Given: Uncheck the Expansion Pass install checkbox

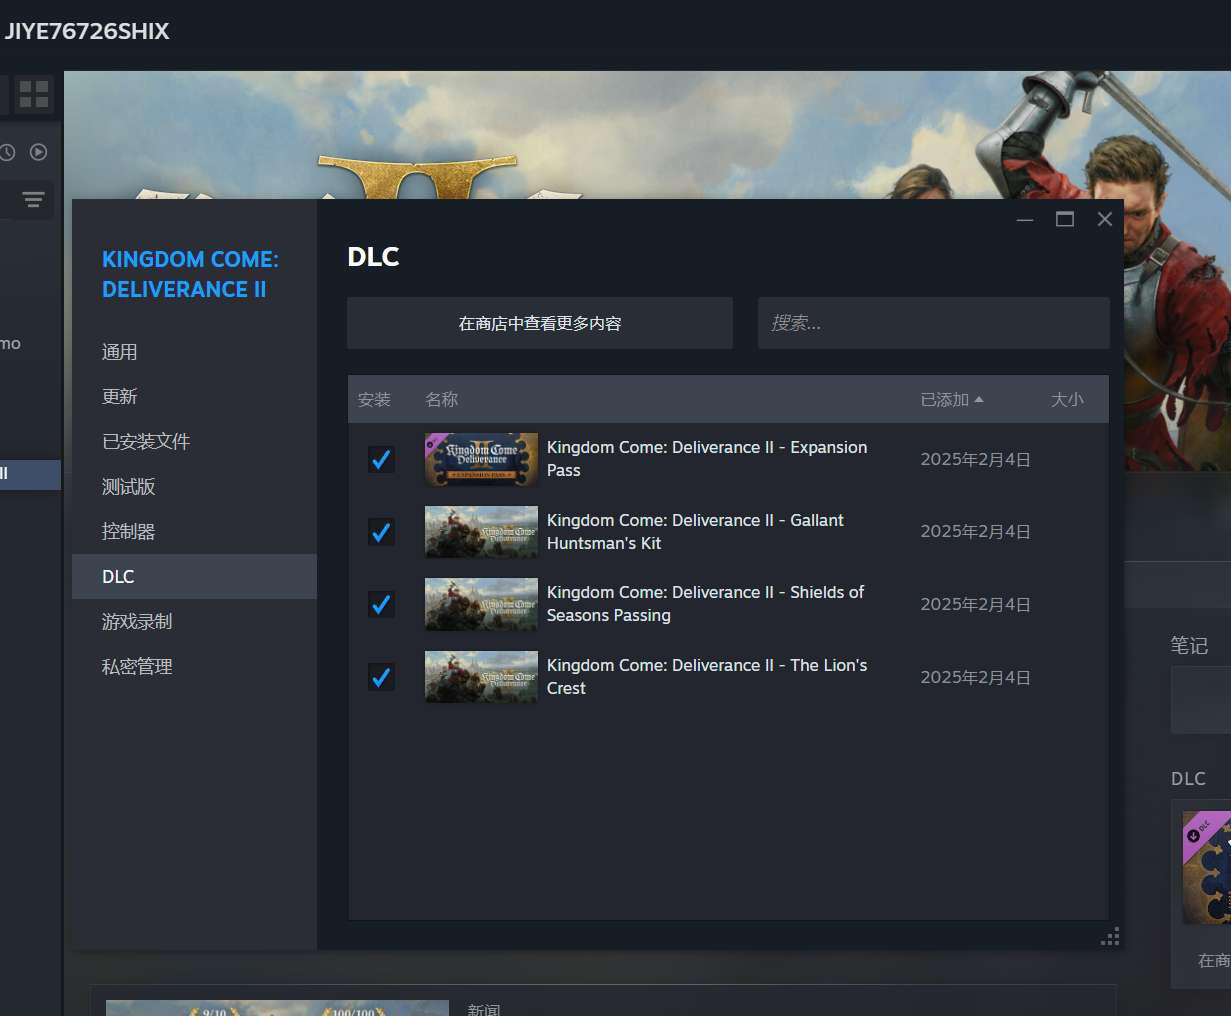Looking at the screenshot, I should [x=381, y=459].
